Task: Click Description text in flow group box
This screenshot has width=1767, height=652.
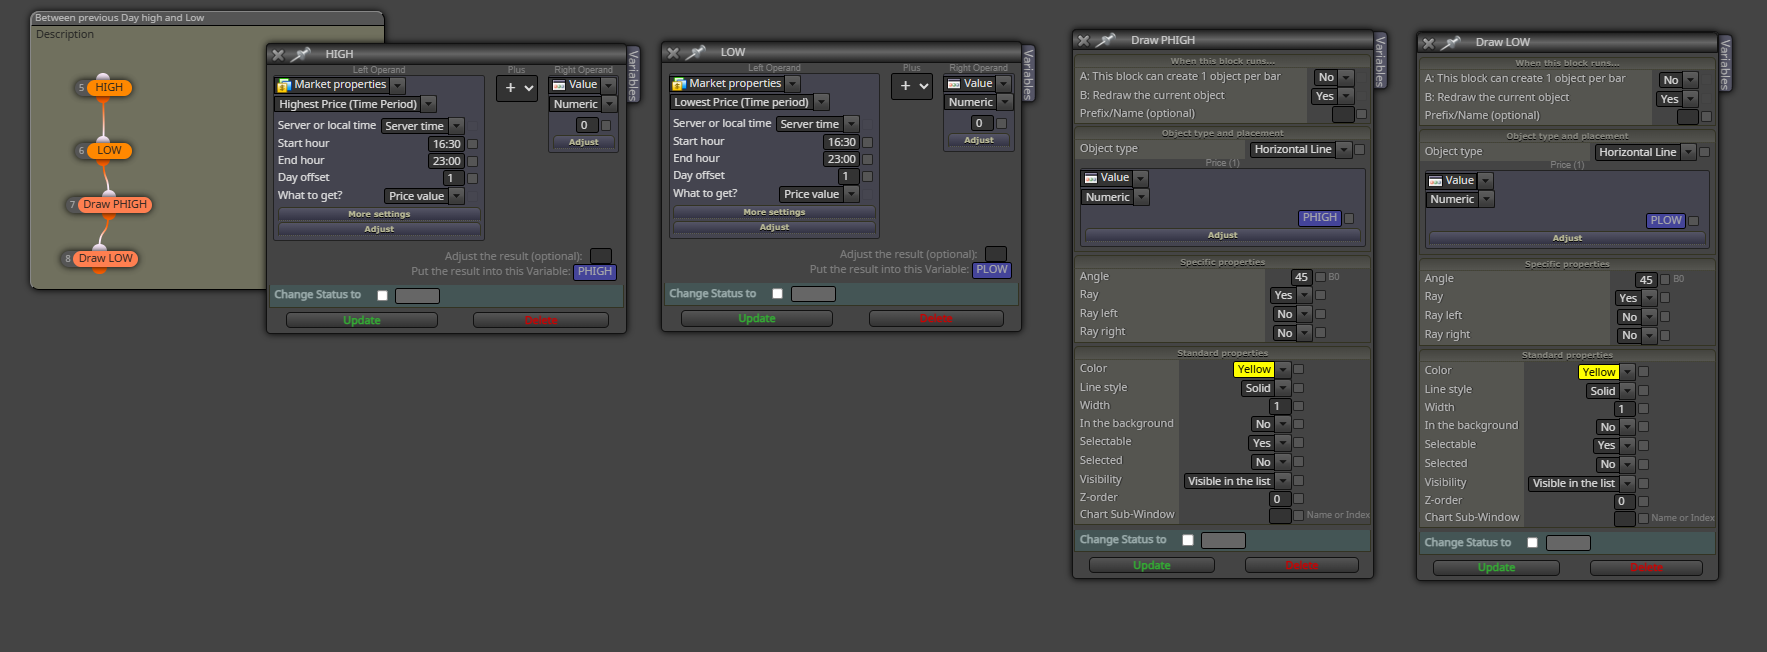Action: [65, 34]
